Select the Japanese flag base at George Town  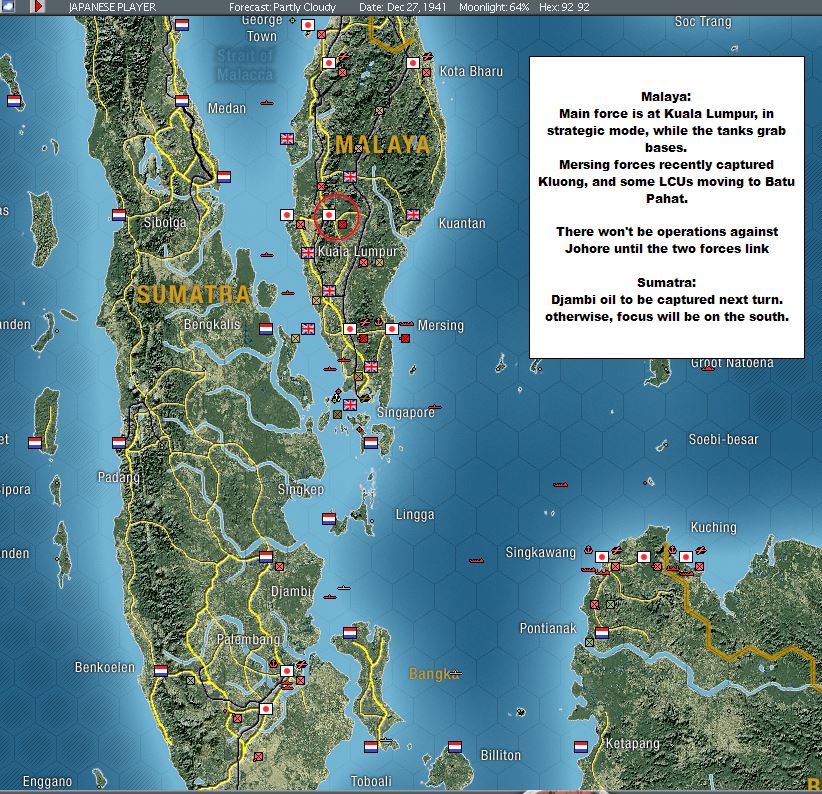click(308, 25)
